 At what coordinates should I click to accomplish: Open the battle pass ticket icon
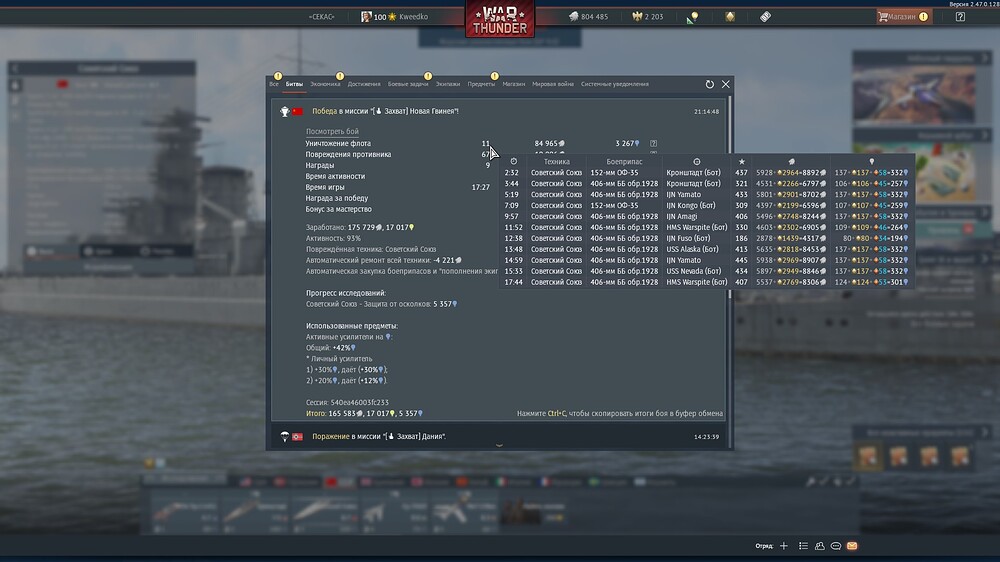pyautogui.click(x=765, y=17)
